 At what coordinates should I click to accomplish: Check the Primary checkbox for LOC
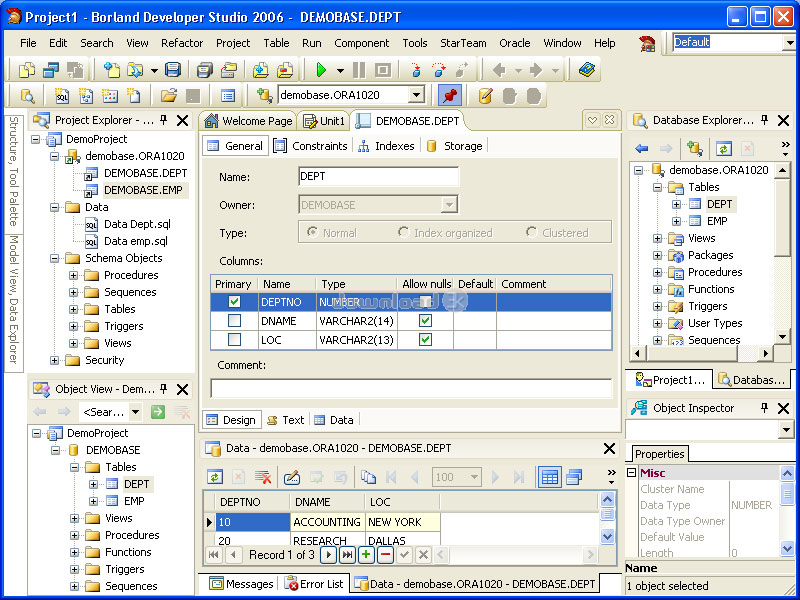point(234,339)
